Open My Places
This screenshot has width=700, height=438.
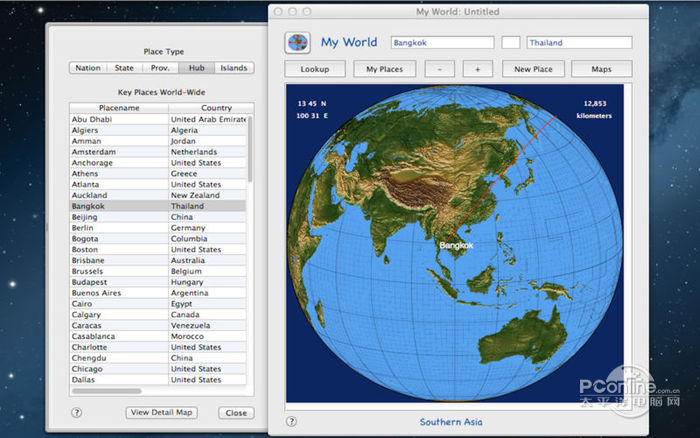click(x=384, y=69)
